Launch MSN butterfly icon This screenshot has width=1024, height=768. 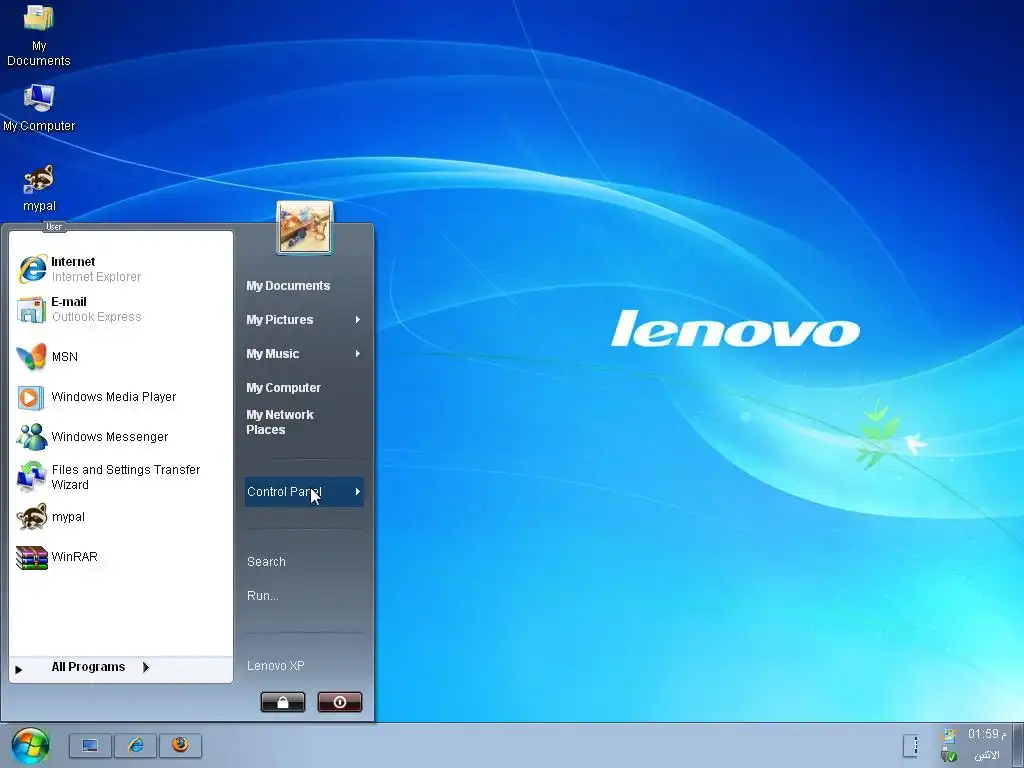pyautogui.click(x=32, y=357)
